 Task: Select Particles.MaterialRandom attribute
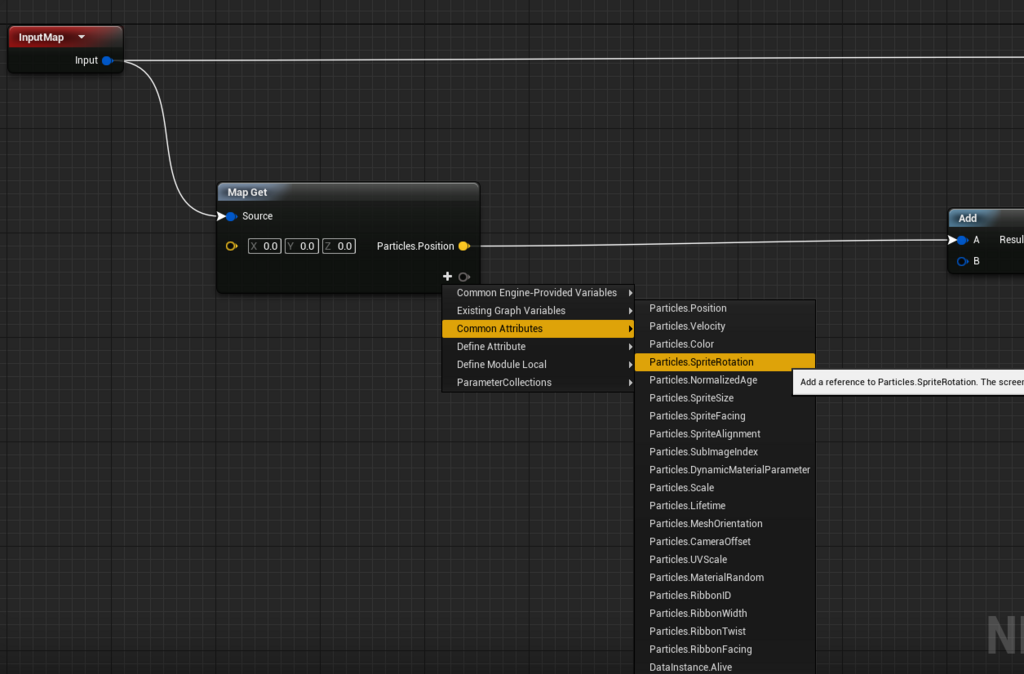coord(725,577)
